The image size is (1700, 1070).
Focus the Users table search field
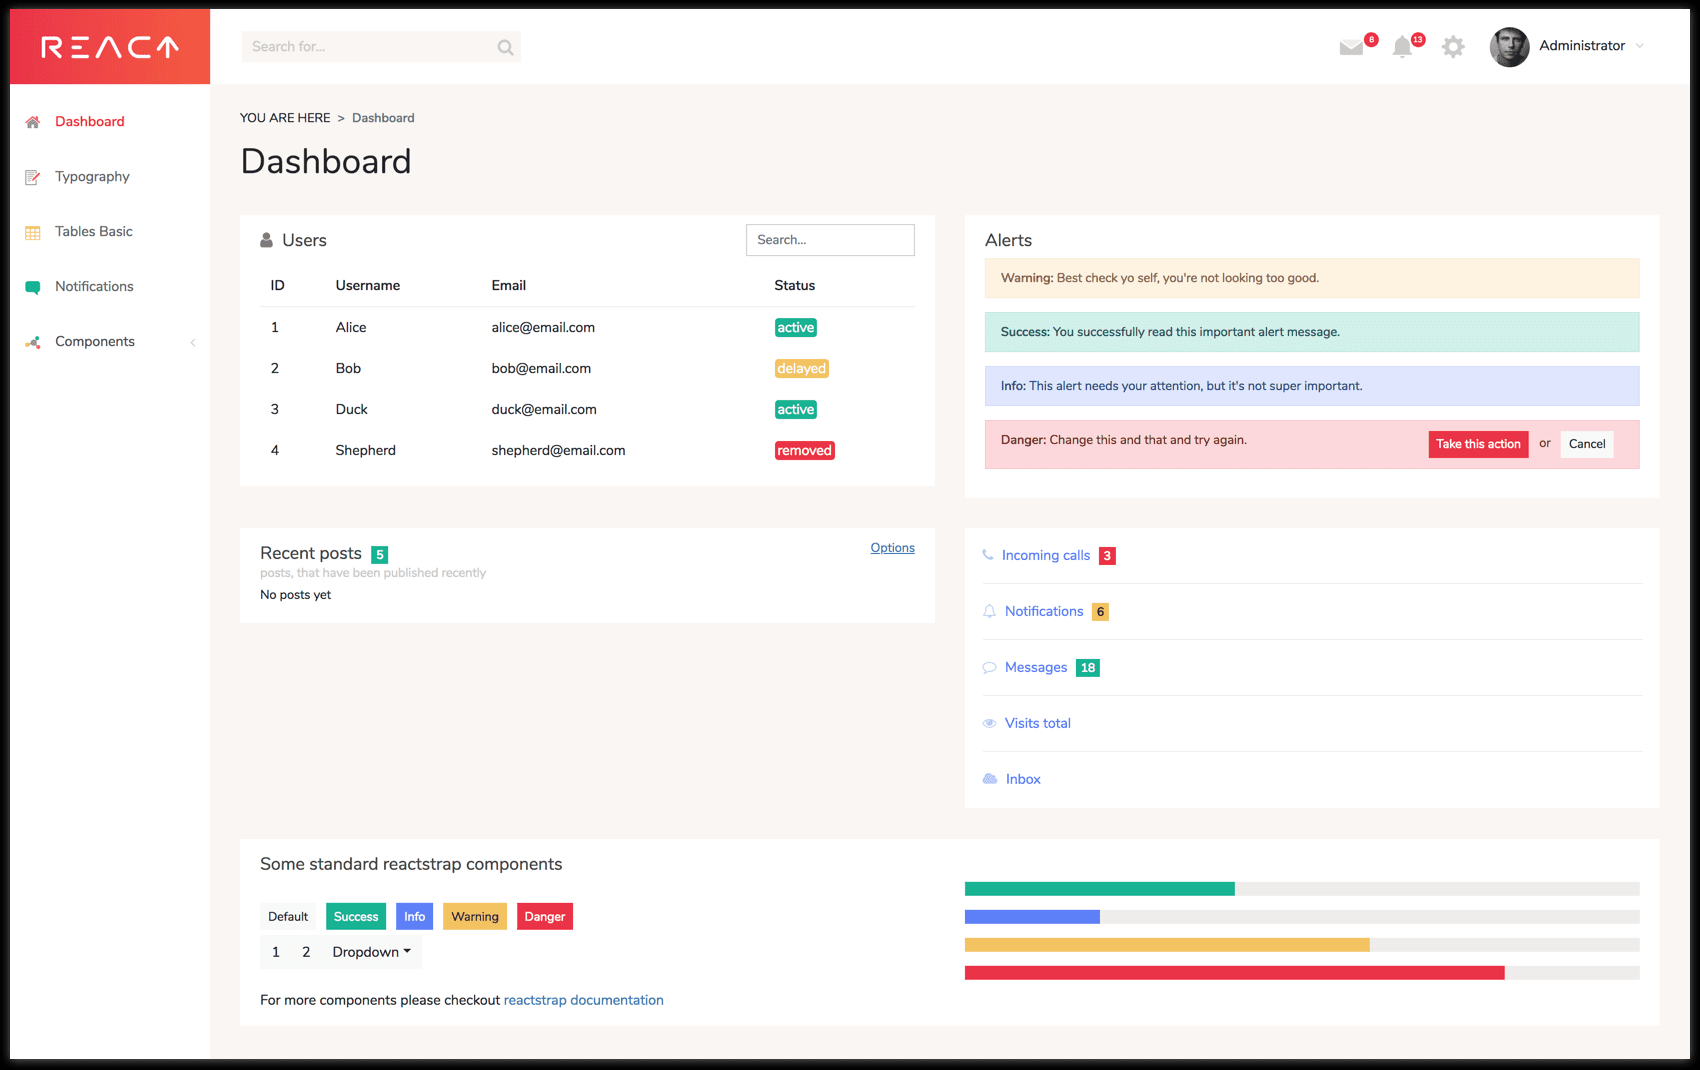[x=830, y=240]
